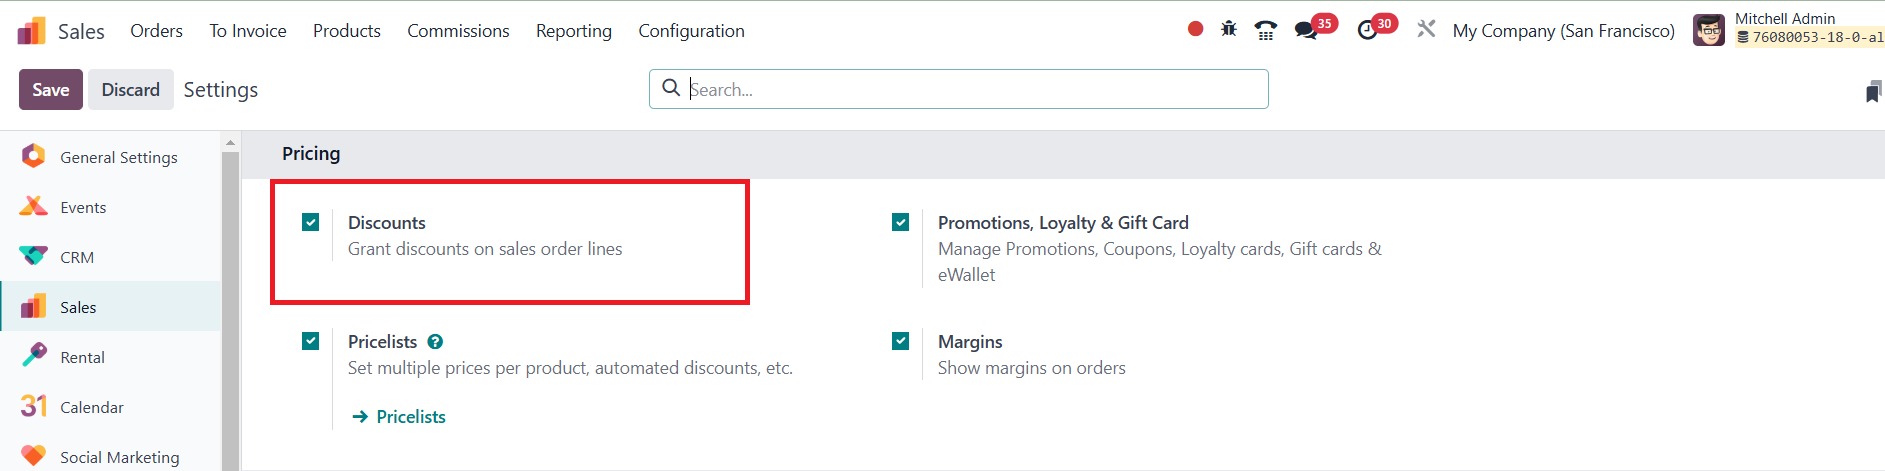Select CRM in the settings sidebar

(x=77, y=257)
